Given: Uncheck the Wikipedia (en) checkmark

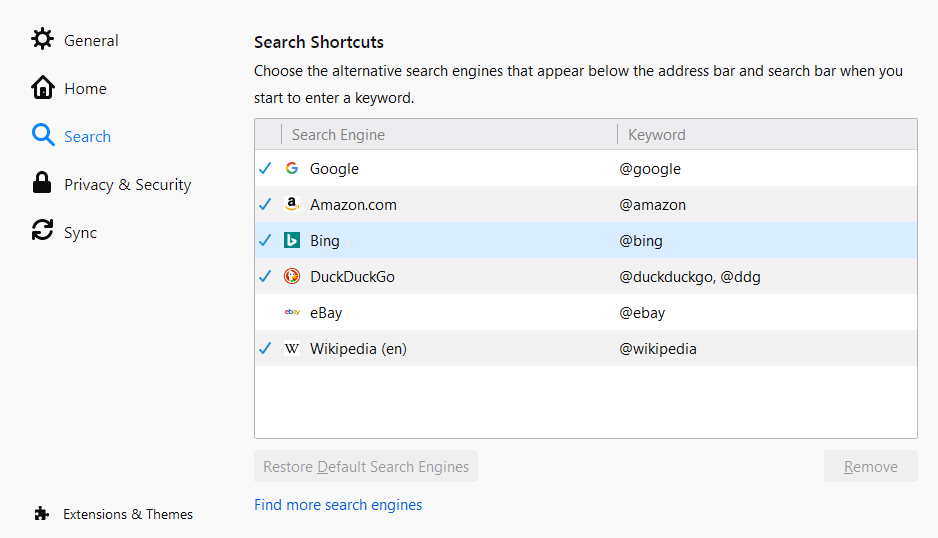Looking at the screenshot, I should [x=265, y=348].
